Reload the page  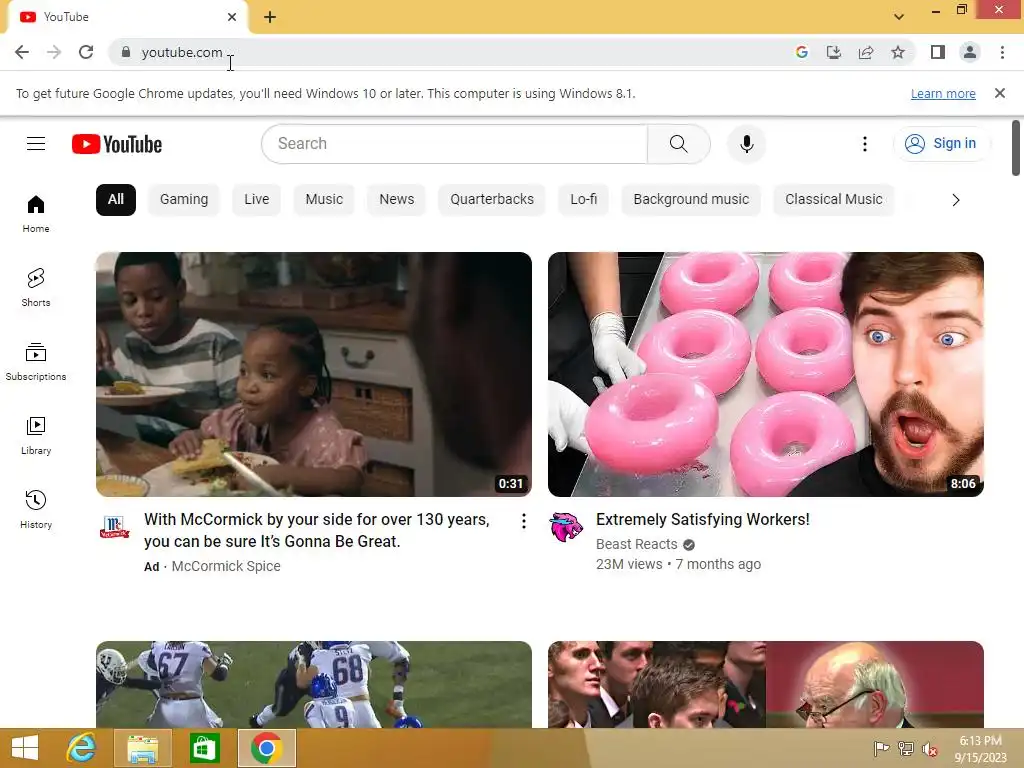click(86, 52)
